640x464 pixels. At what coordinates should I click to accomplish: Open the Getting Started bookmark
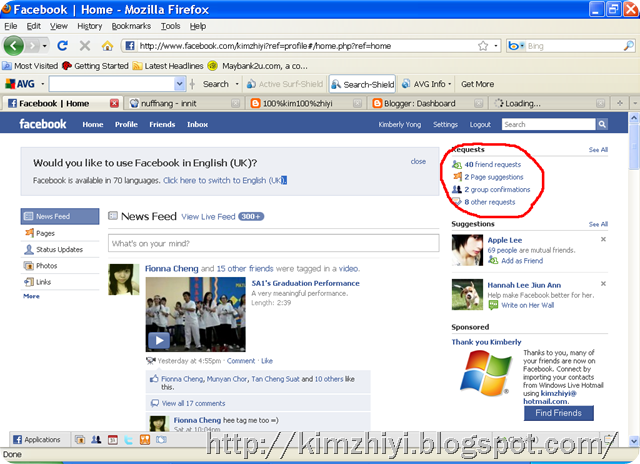tap(95, 66)
